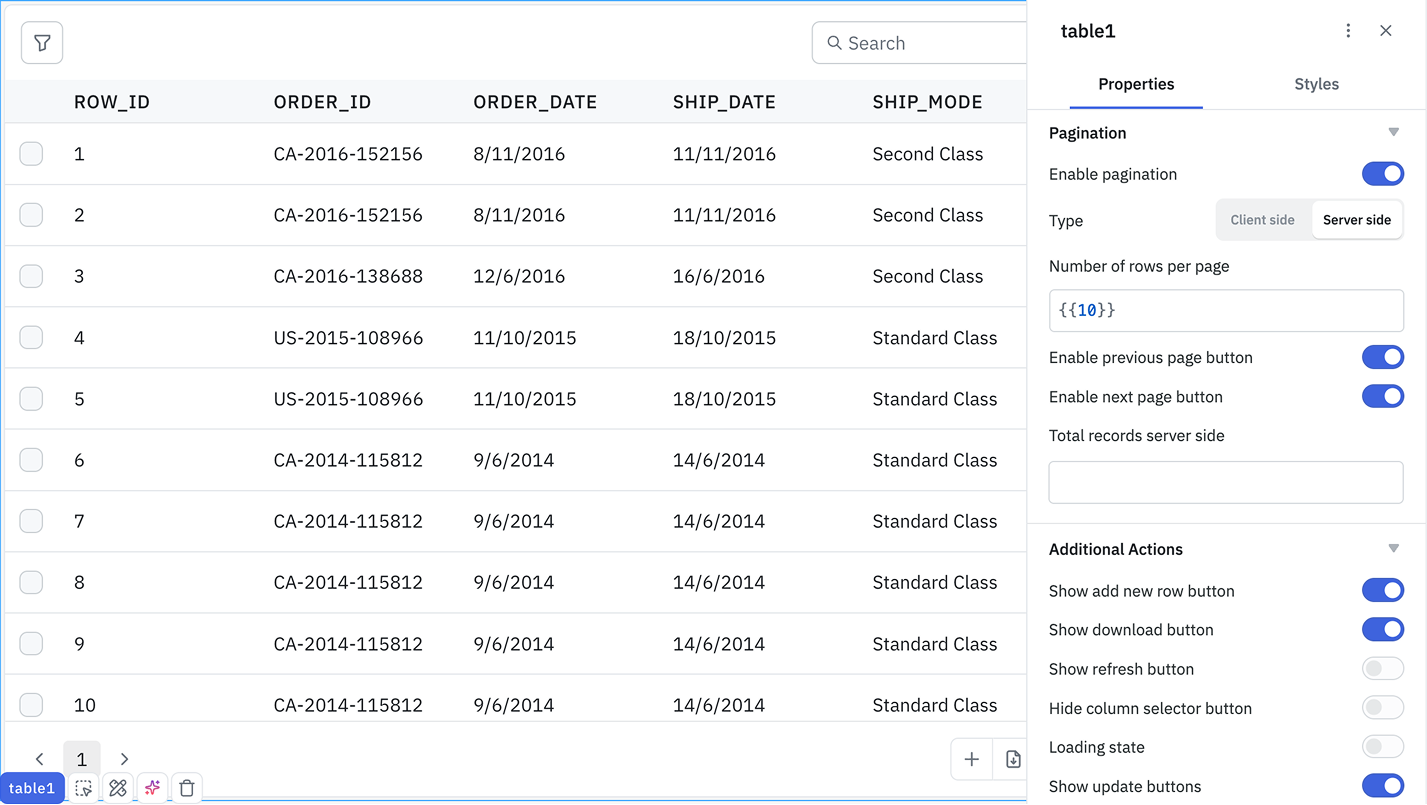Go to next page arrow
Image resolution: width=1427 pixels, height=805 pixels.
coord(124,760)
